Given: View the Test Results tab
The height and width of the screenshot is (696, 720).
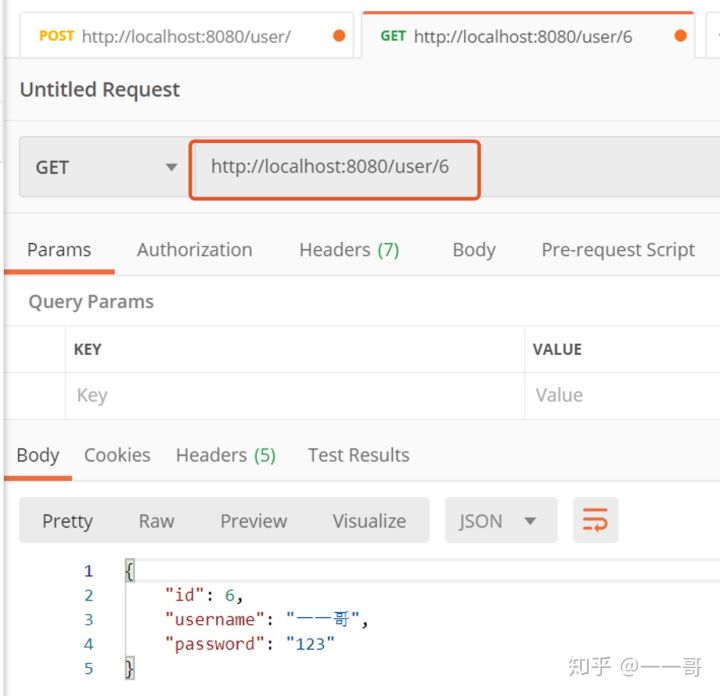Looking at the screenshot, I should pyautogui.click(x=358, y=455).
